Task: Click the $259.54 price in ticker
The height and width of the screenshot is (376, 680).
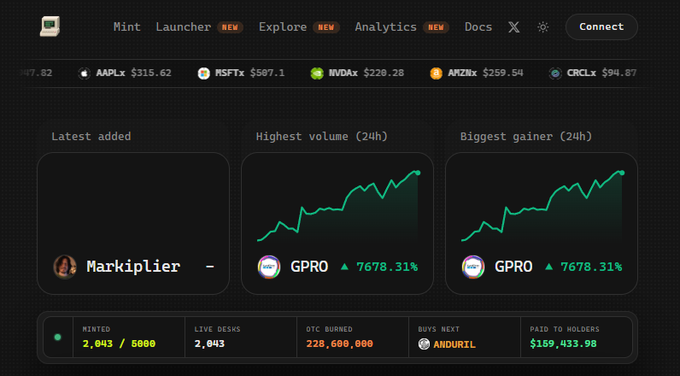Action: [x=503, y=73]
